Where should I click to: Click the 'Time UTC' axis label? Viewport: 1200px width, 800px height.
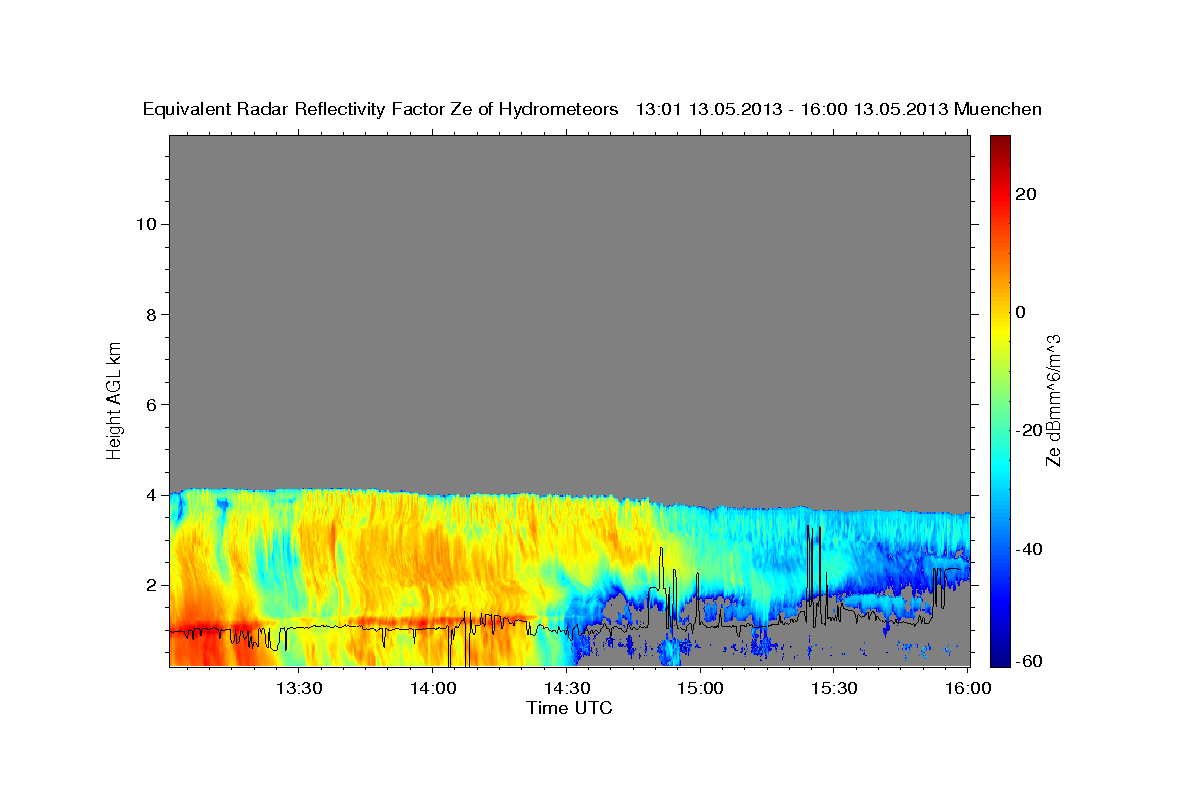569,708
